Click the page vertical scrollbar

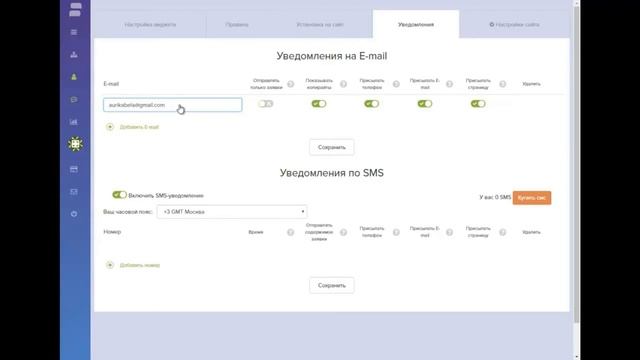click(576, 163)
